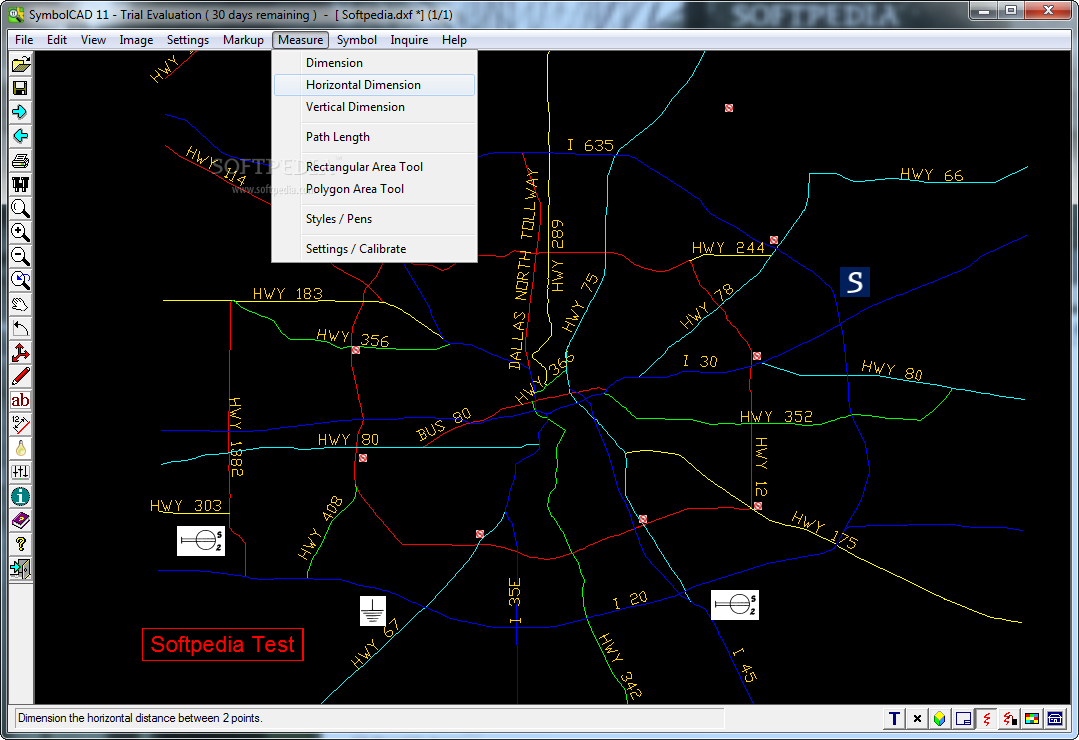Click the slider settings icon
Image resolution: width=1079 pixels, height=740 pixels.
click(x=21, y=472)
